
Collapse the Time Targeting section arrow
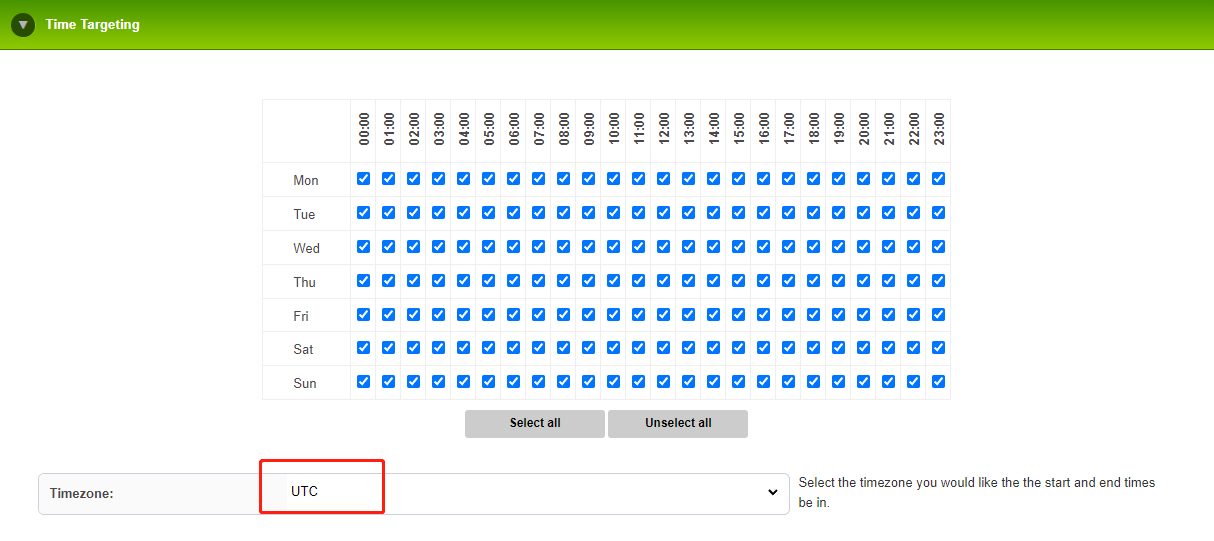tap(23, 24)
